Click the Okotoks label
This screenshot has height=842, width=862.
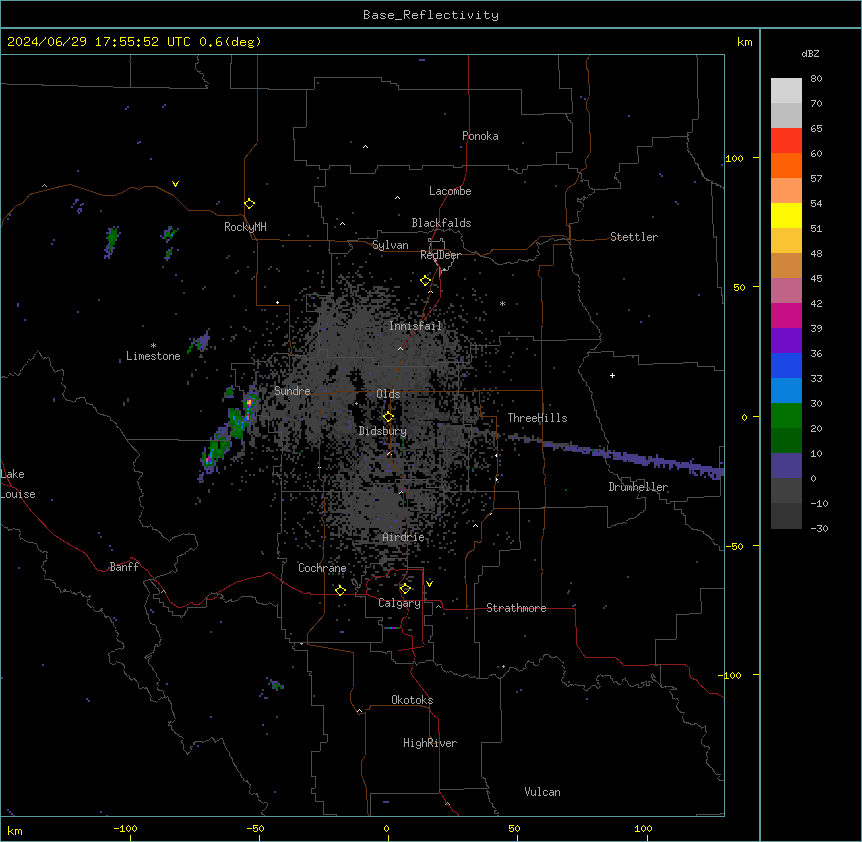[412, 700]
